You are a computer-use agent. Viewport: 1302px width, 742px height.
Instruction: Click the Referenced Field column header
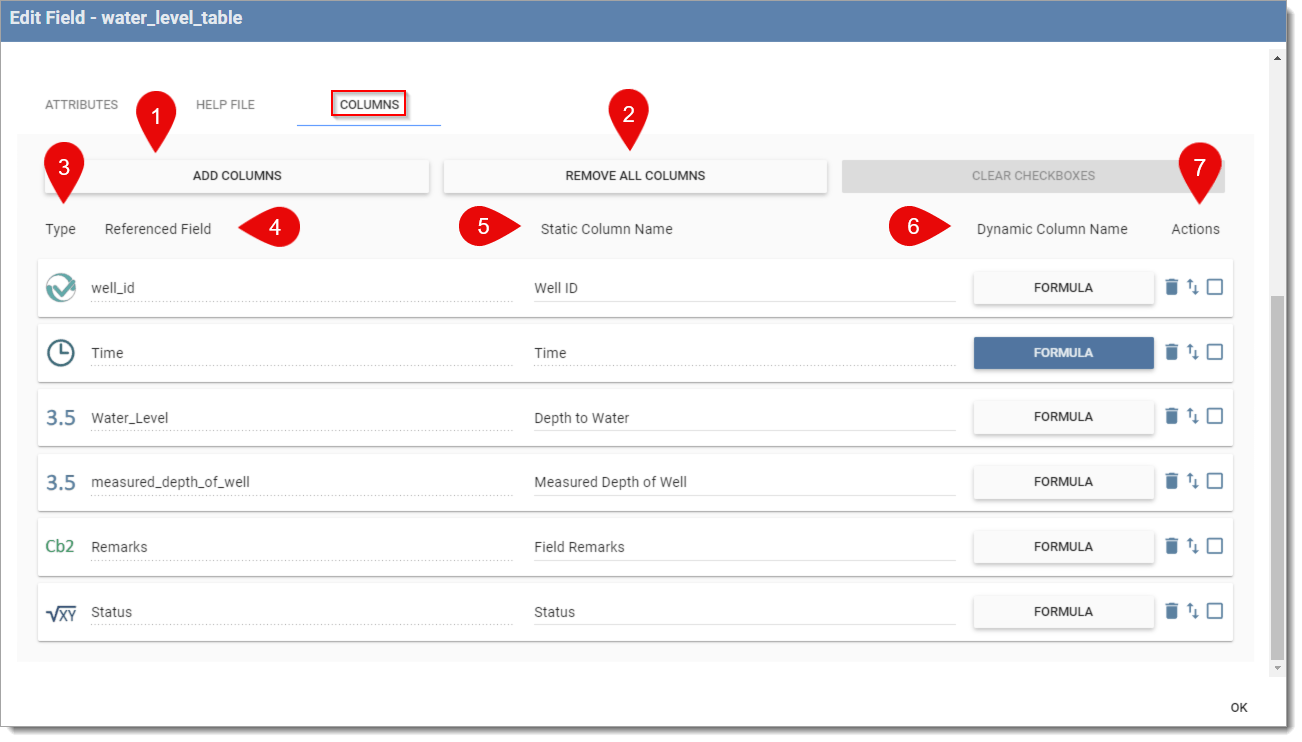[158, 229]
